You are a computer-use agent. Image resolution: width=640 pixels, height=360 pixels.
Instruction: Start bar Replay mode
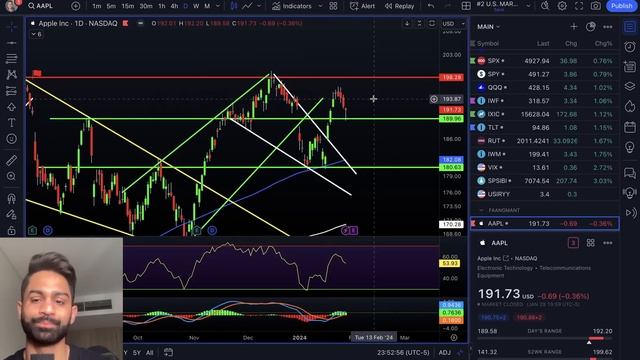point(400,6)
